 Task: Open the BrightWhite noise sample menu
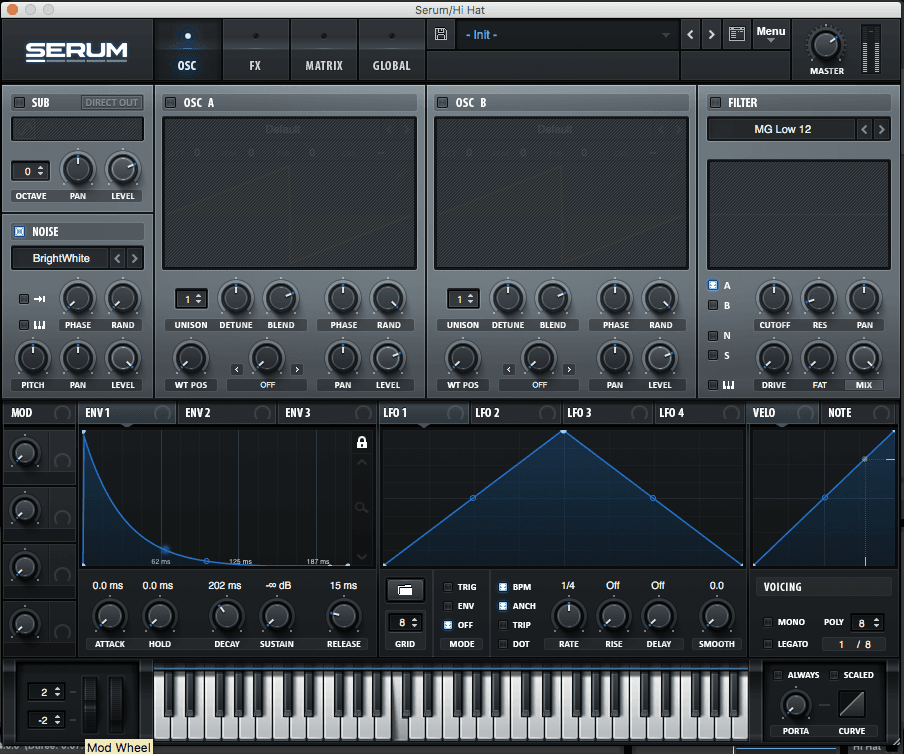coord(61,258)
